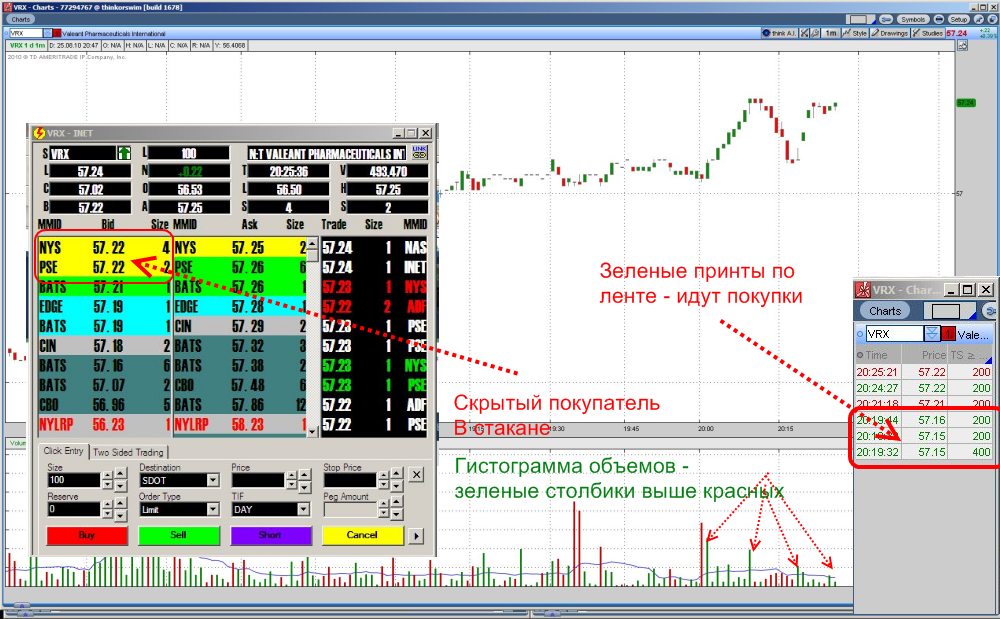Image resolution: width=1000 pixels, height=619 pixels.
Task: Expand the arrow next to Cancel button
Action: click(416, 535)
